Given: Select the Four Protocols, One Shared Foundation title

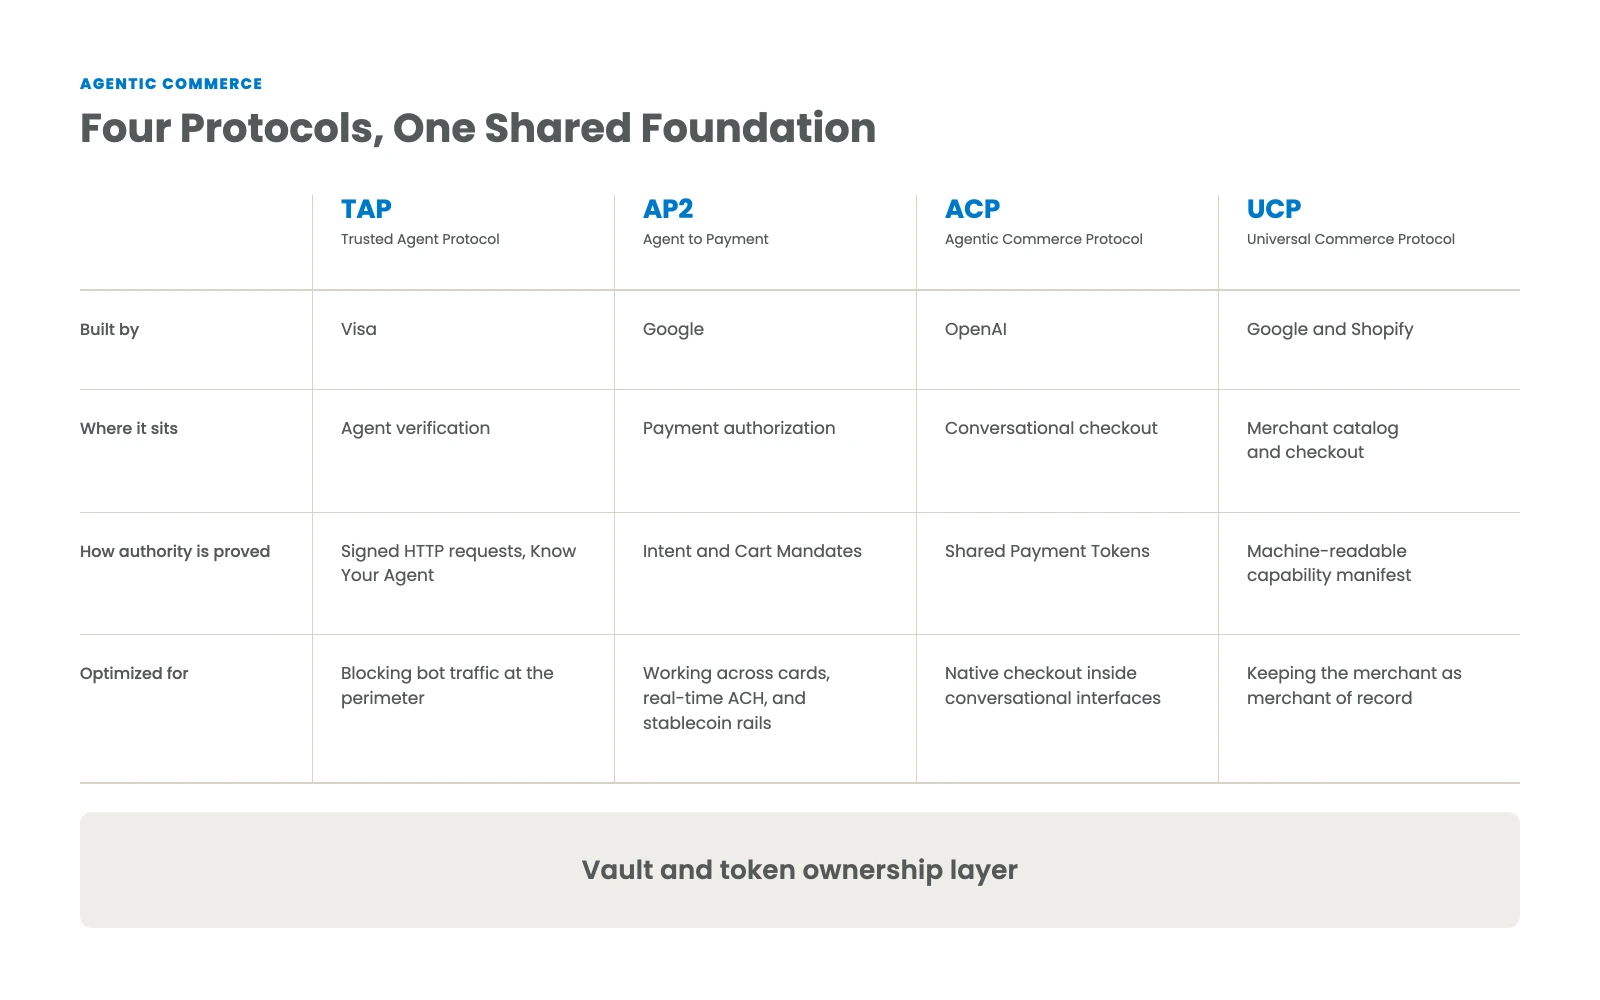Looking at the screenshot, I should click(x=478, y=129).
